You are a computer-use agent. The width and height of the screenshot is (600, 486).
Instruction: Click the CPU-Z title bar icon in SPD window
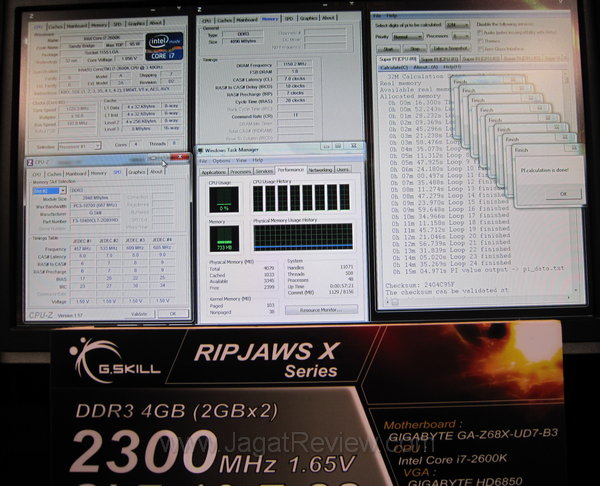(x=30, y=162)
